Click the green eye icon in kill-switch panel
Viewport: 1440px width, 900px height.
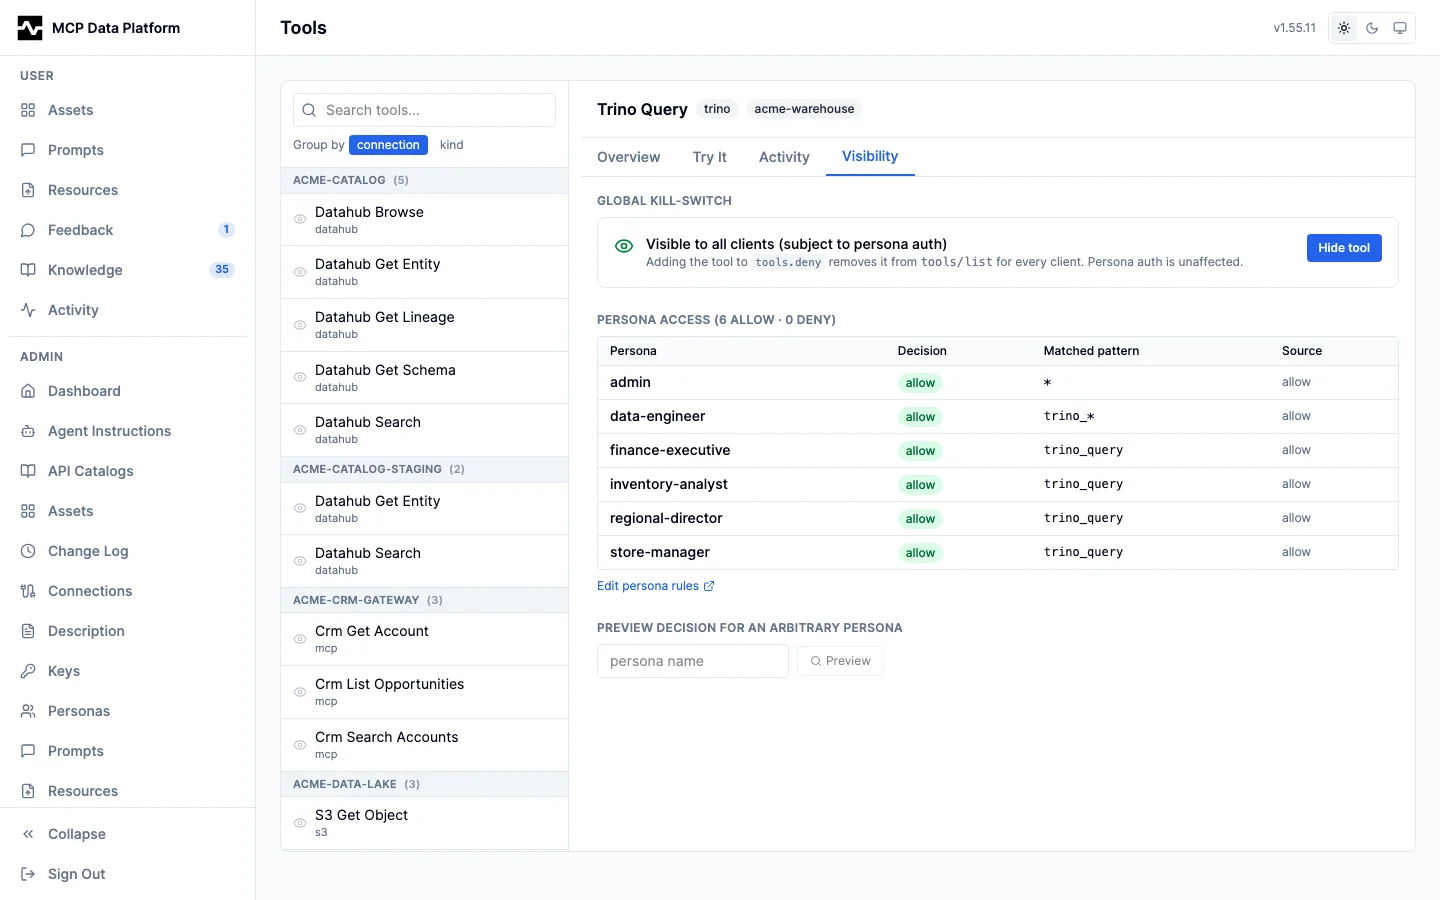pos(624,246)
